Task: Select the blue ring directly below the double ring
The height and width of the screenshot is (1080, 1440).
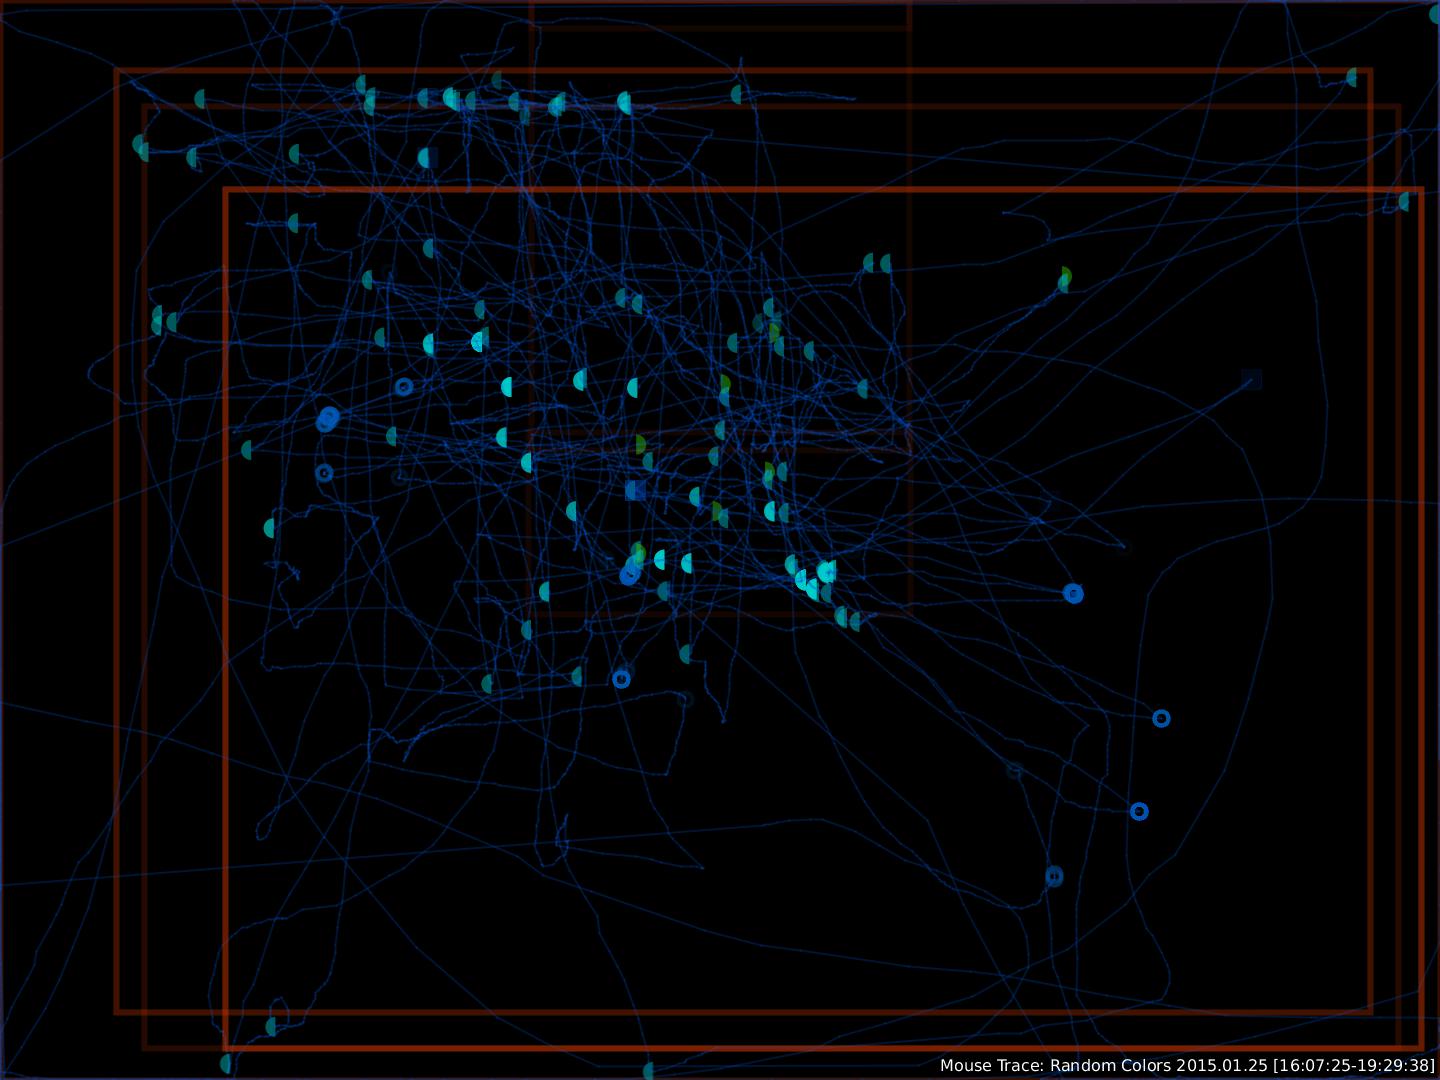Action: click(x=324, y=473)
